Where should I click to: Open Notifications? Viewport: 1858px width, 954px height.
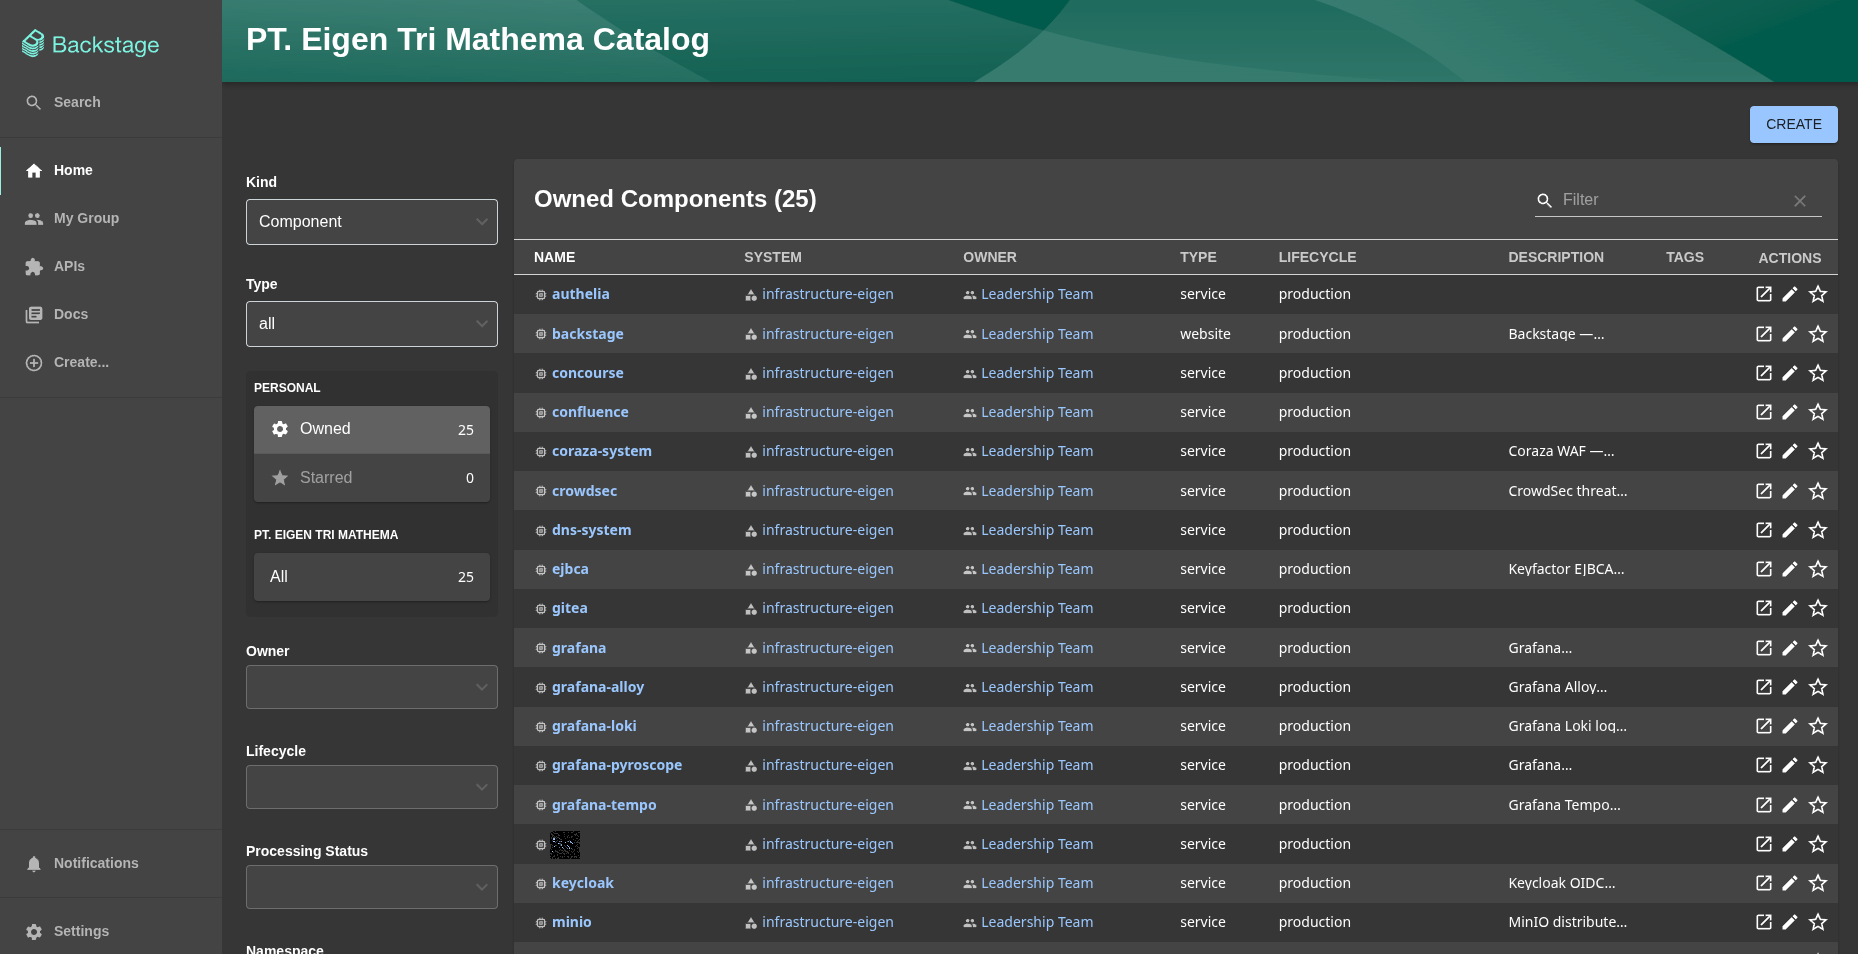click(111, 863)
